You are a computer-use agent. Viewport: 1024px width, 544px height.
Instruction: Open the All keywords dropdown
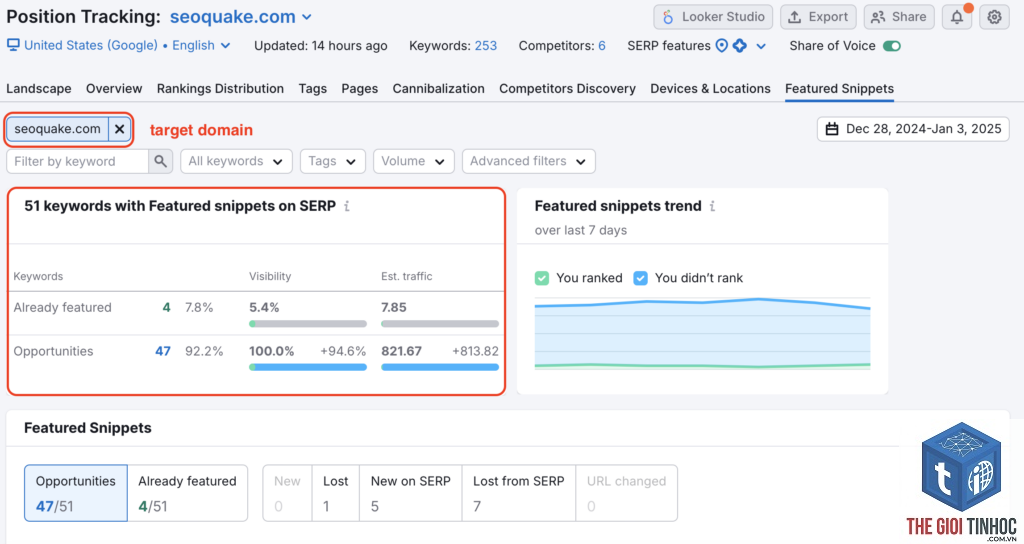pos(236,161)
